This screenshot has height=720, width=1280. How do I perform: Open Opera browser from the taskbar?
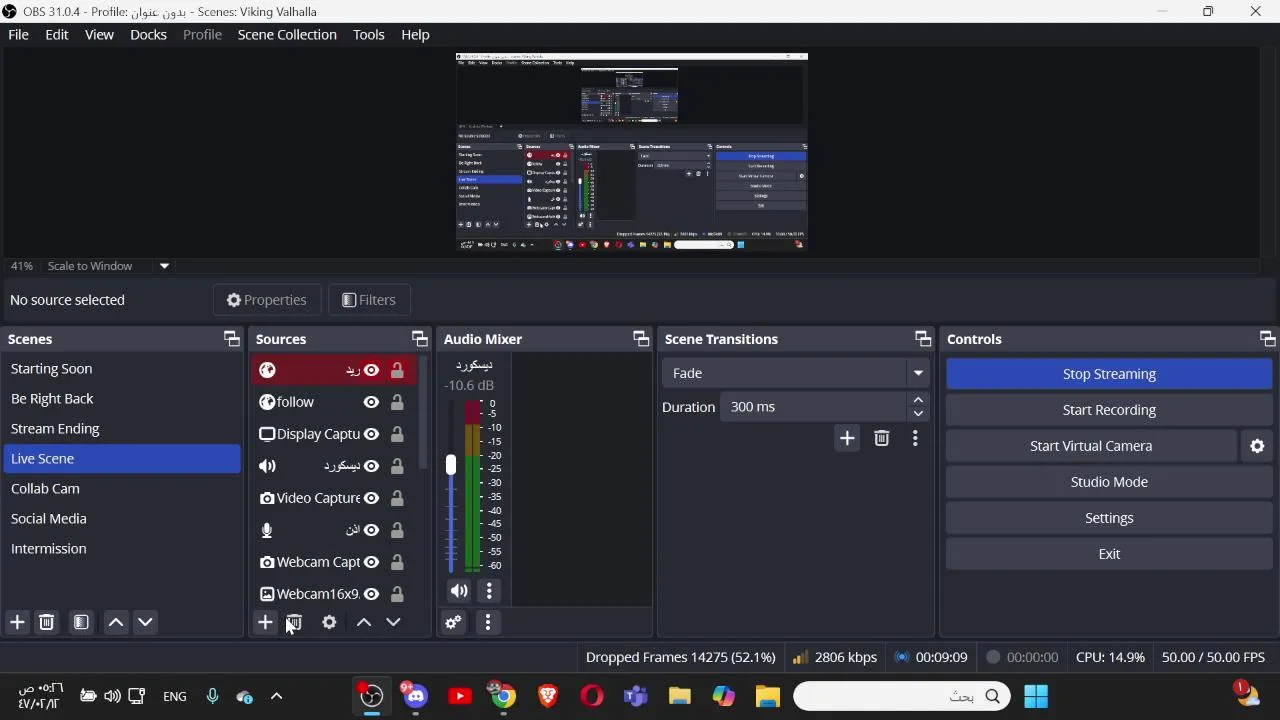(x=592, y=696)
